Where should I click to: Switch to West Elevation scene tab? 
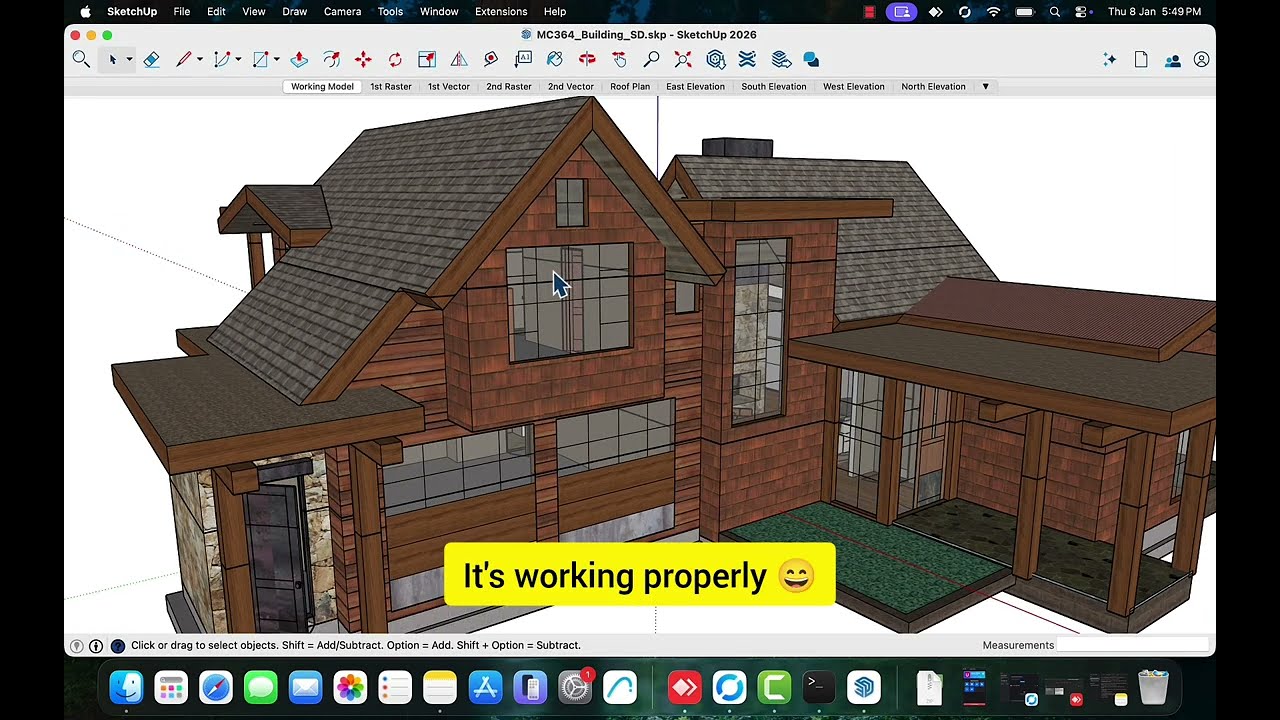coord(854,86)
